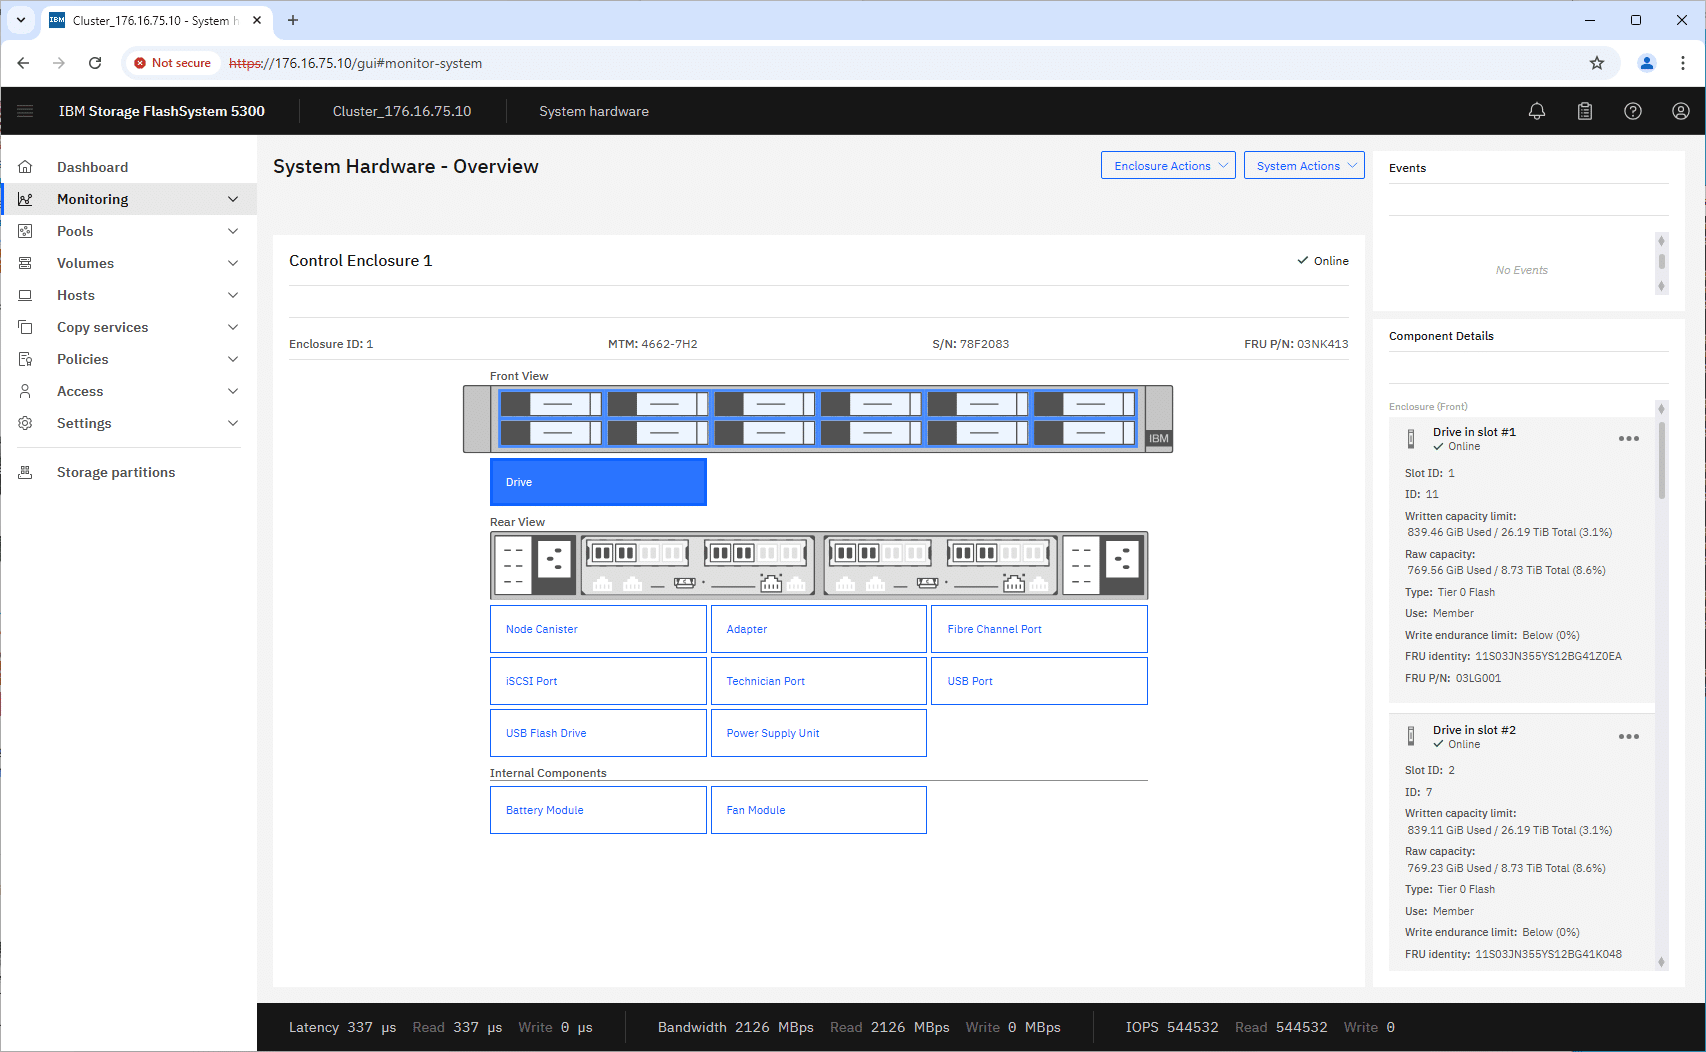Open the hamburger navigation menu
The image size is (1706, 1052).
25,111
